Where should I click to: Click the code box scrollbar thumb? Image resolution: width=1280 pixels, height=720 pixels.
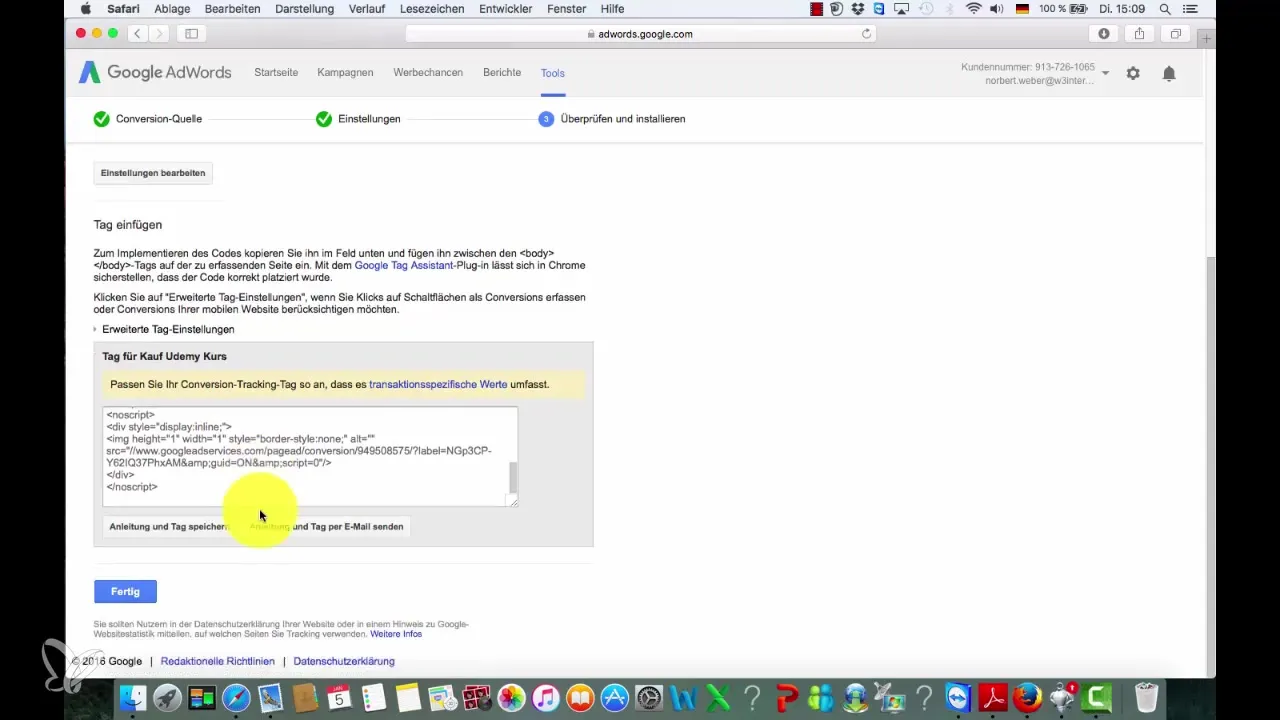click(x=514, y=478)
